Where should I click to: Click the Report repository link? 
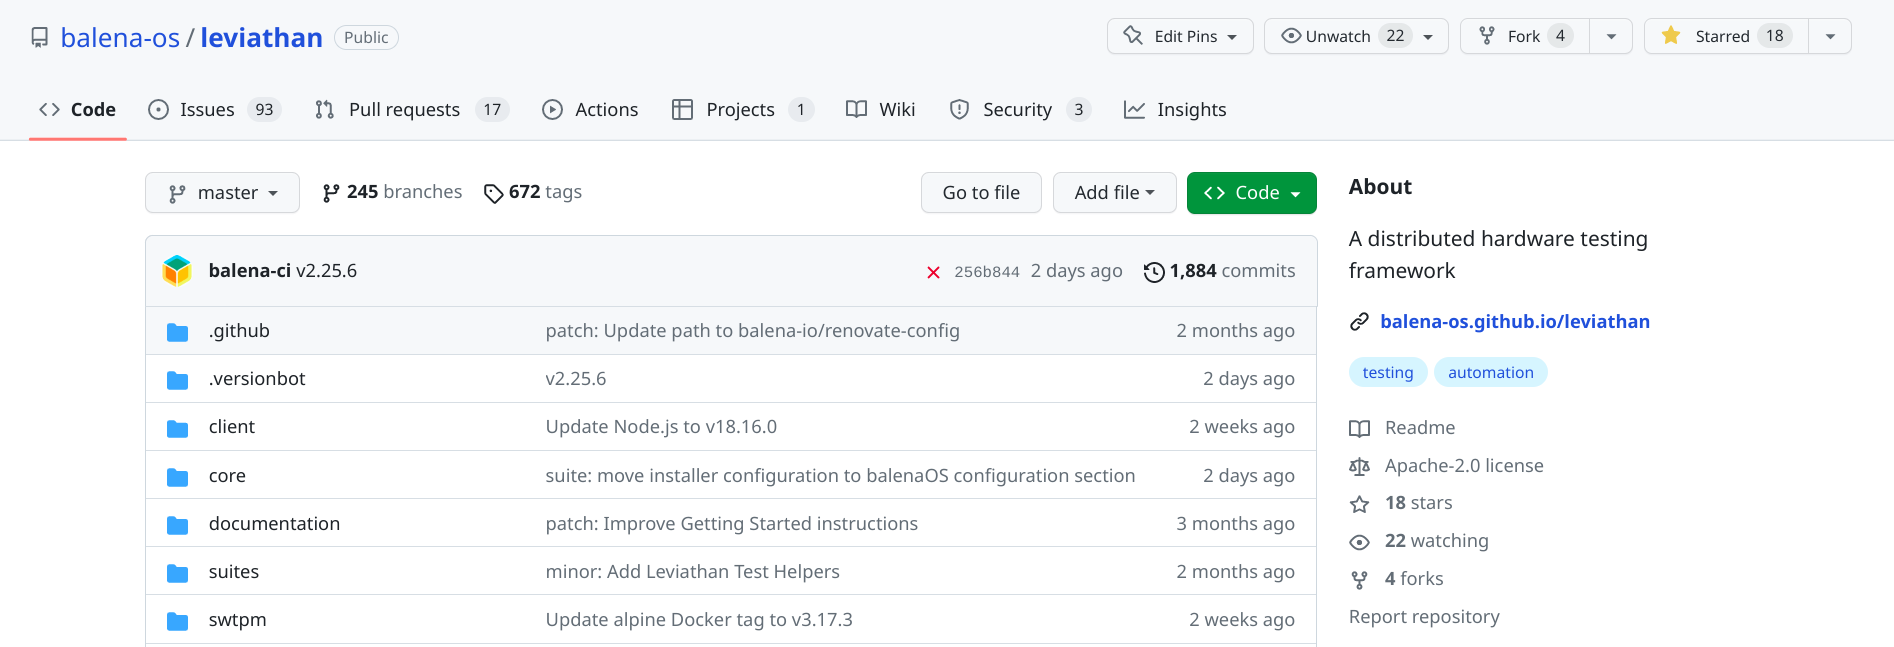1424,617
